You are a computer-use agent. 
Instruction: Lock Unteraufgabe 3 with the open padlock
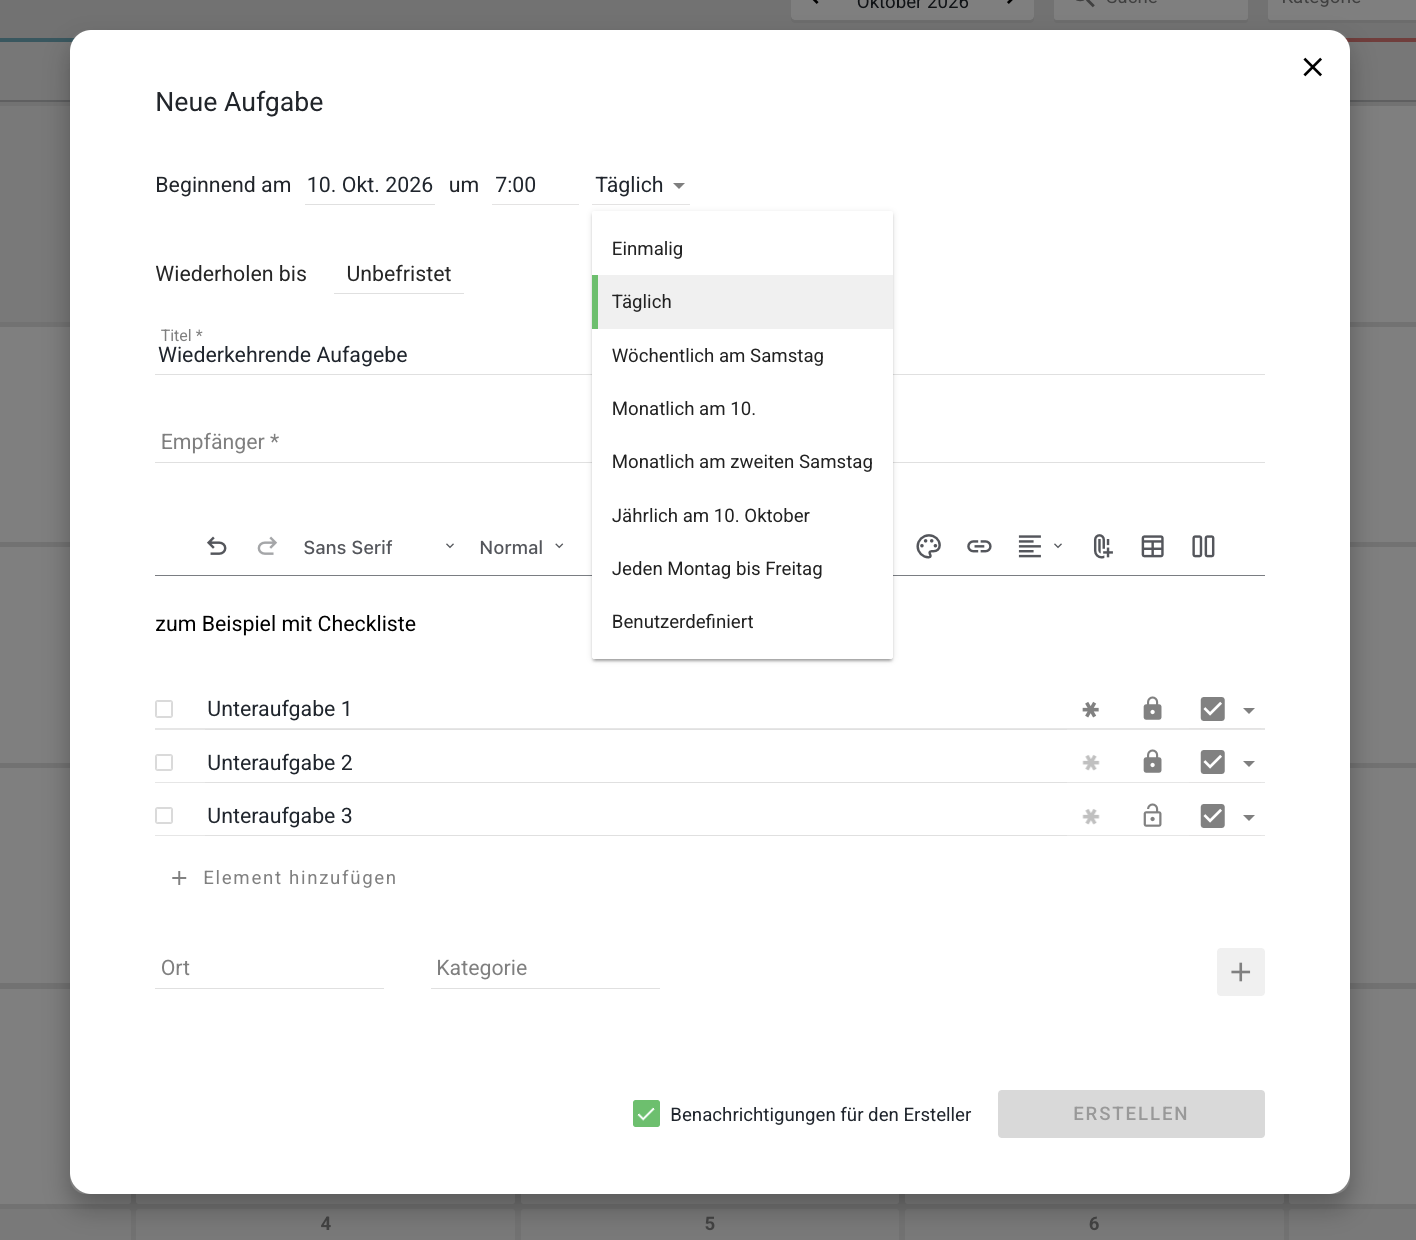pyautogui.click(x=1153, y=816)
